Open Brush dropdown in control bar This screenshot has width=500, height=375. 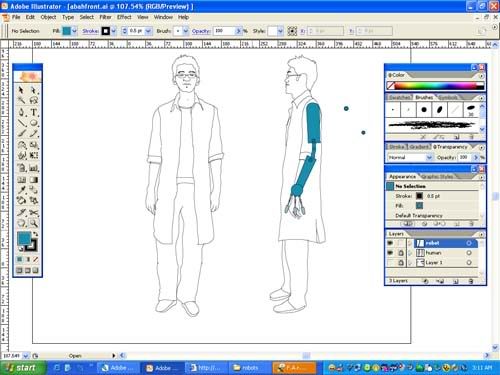point(186,31)
